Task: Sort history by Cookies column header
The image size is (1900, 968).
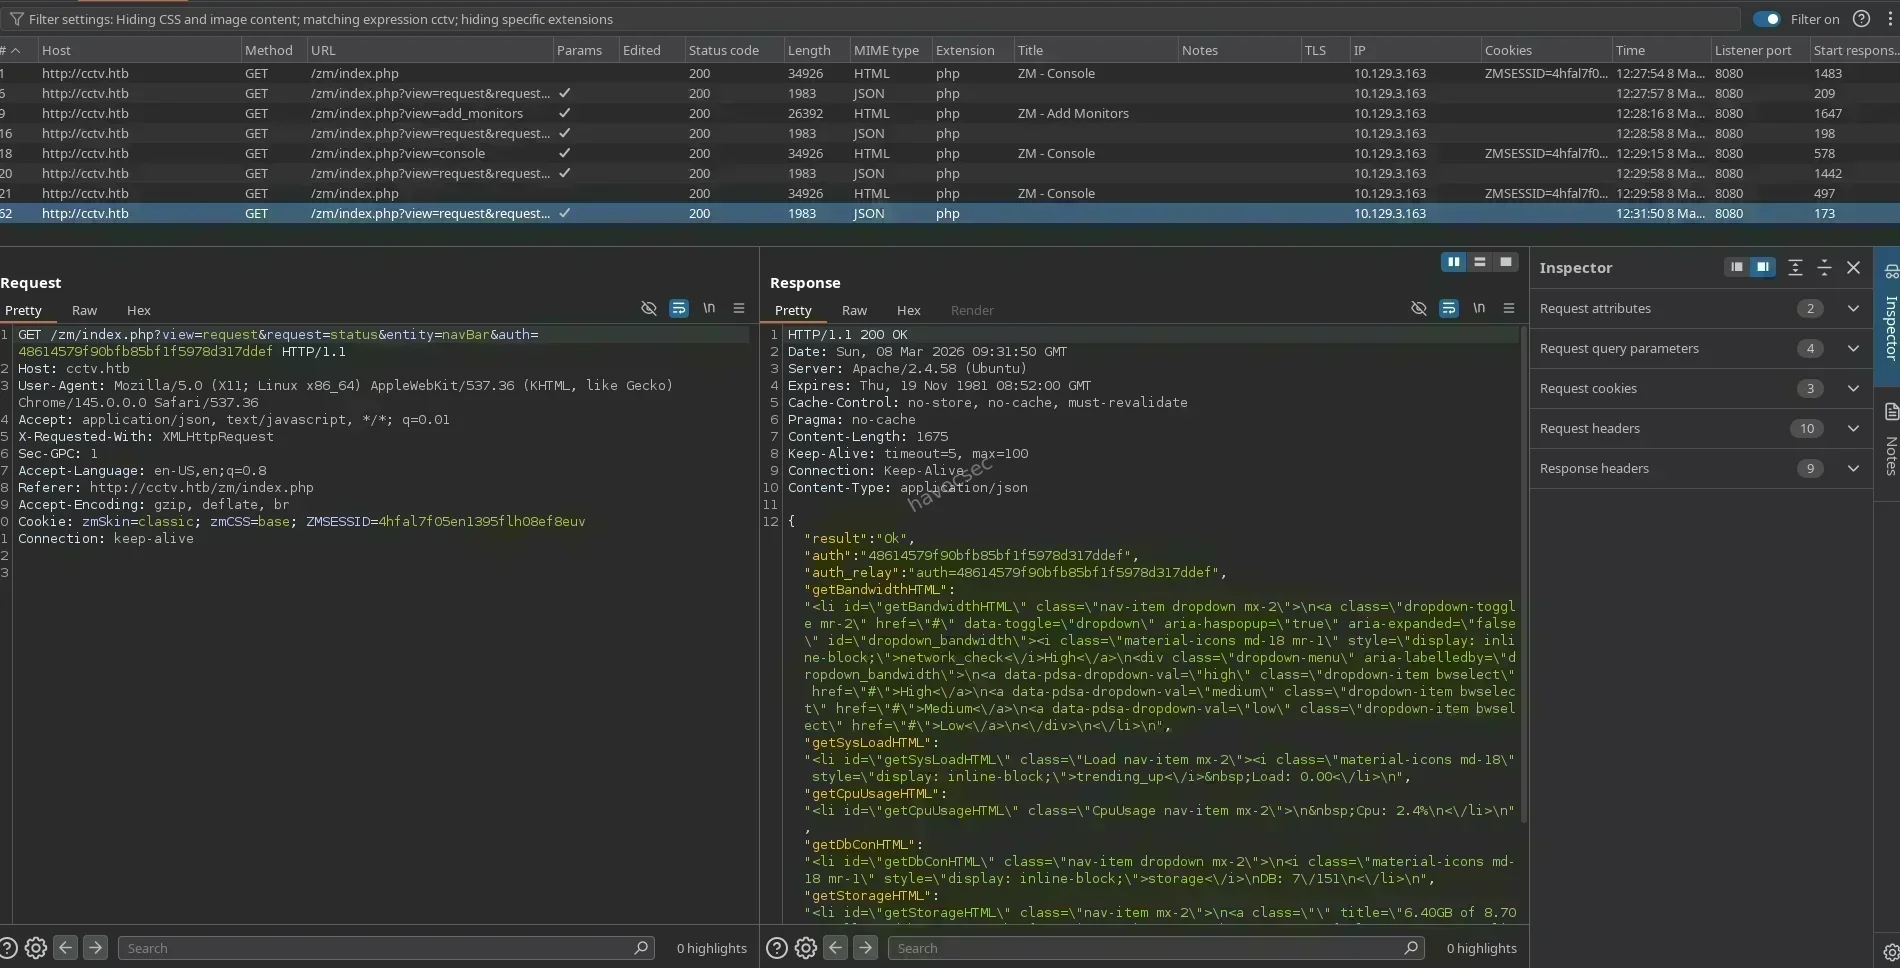Action: point(1545,50)
